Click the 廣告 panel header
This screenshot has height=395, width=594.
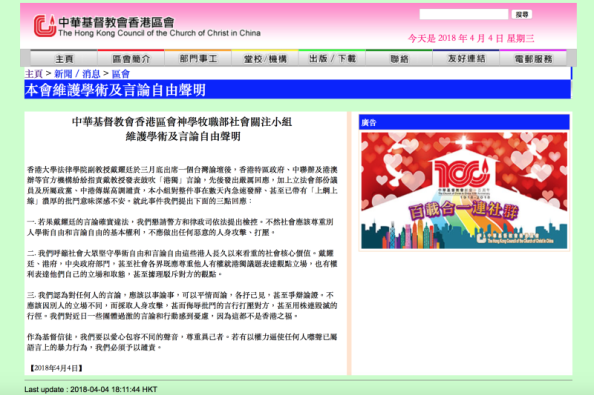click(x=464, y=122)
